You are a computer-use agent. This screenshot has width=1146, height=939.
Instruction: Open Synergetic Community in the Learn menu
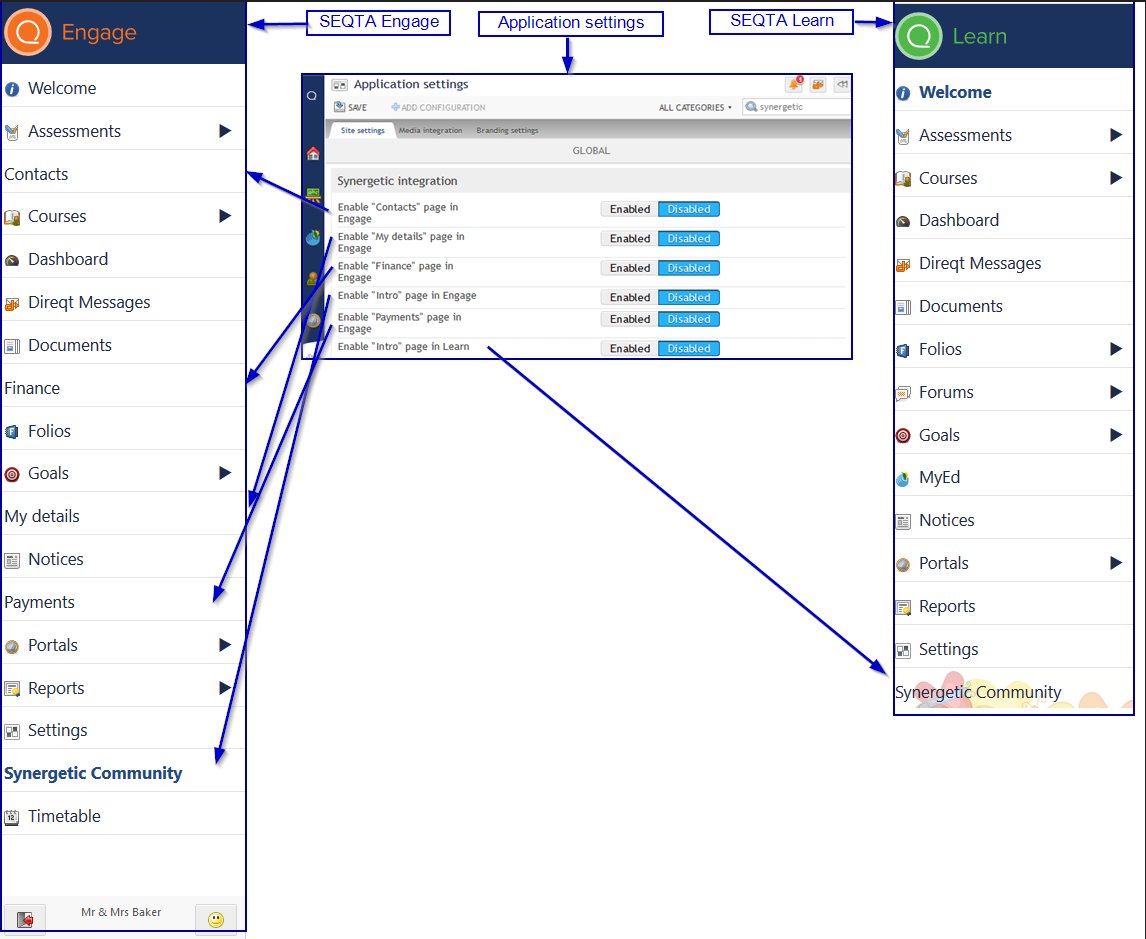978,691
